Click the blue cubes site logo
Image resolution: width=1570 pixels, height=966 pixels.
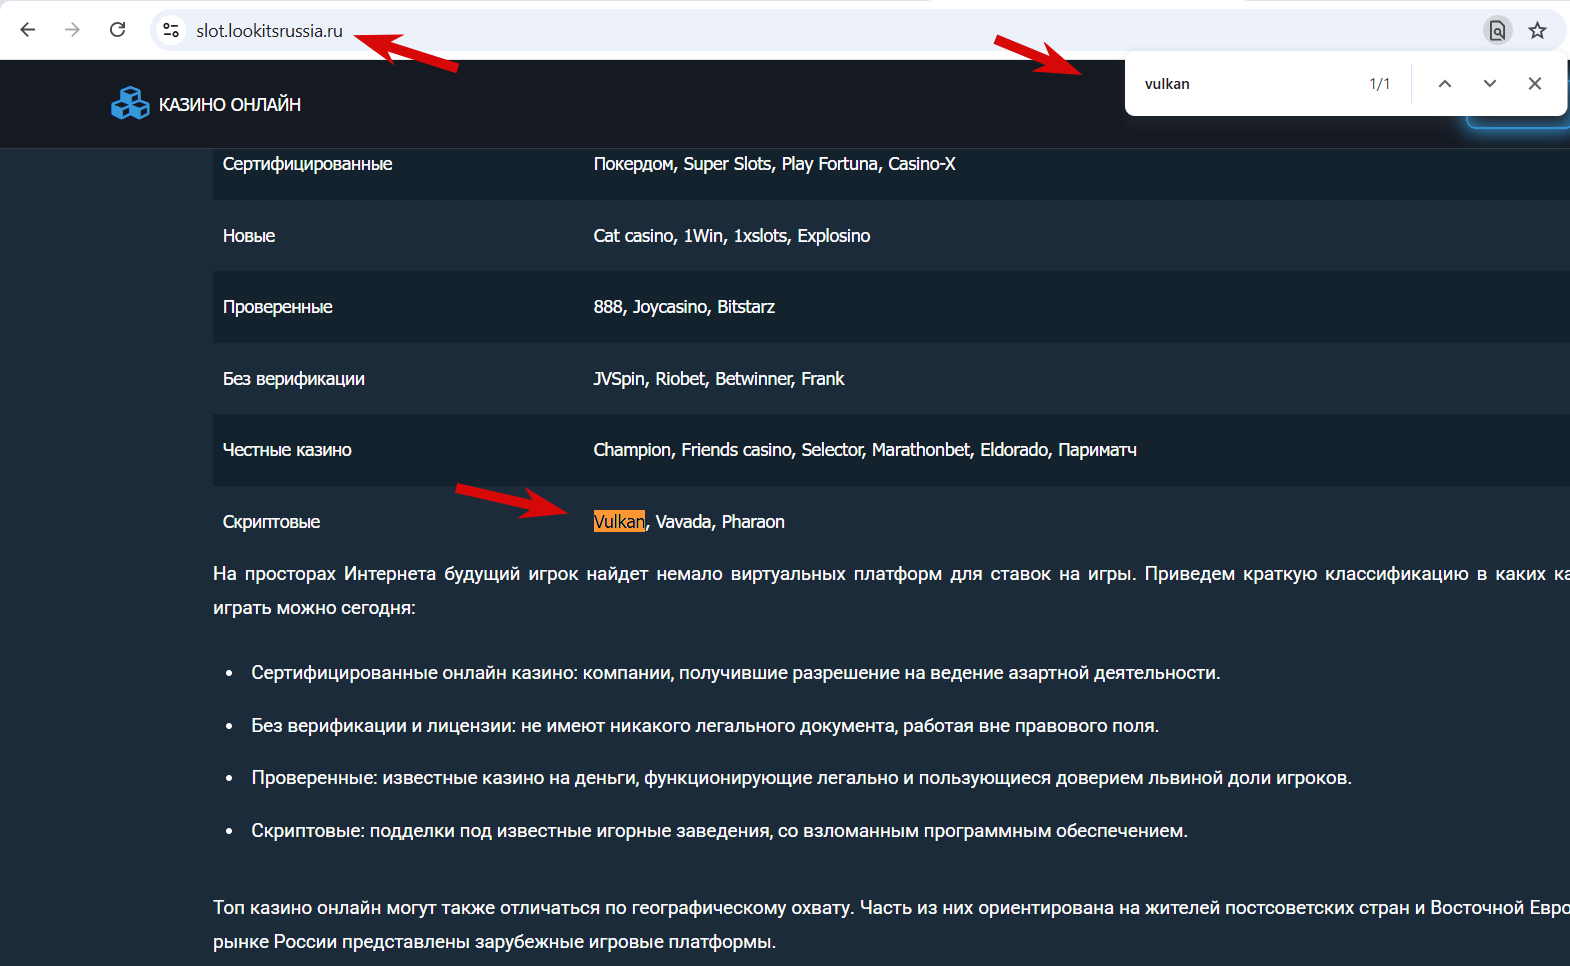(x=130, y=103)
